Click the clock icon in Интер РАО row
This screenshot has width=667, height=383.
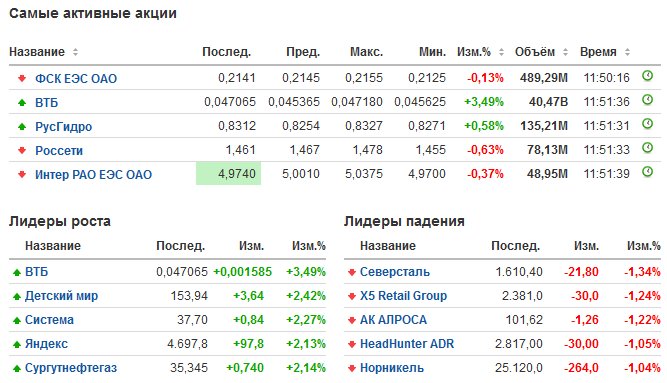pyautogui.click(x=647, y=172)
